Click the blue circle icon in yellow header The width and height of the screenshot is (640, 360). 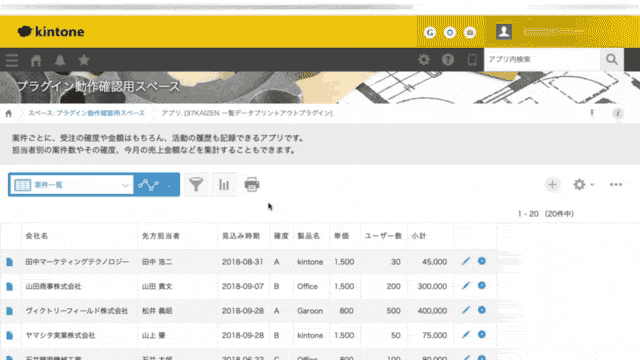pos(450,32)
